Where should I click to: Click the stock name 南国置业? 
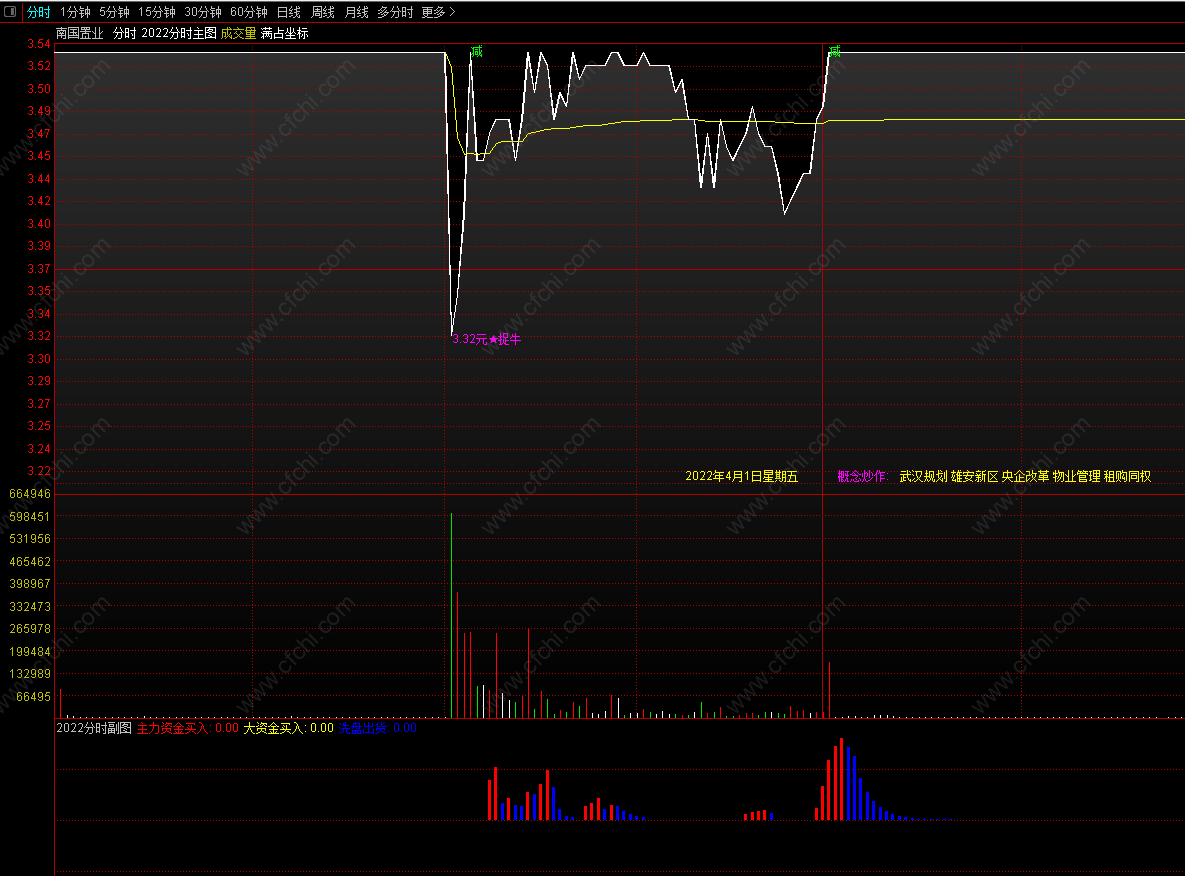tap(79, 33)
